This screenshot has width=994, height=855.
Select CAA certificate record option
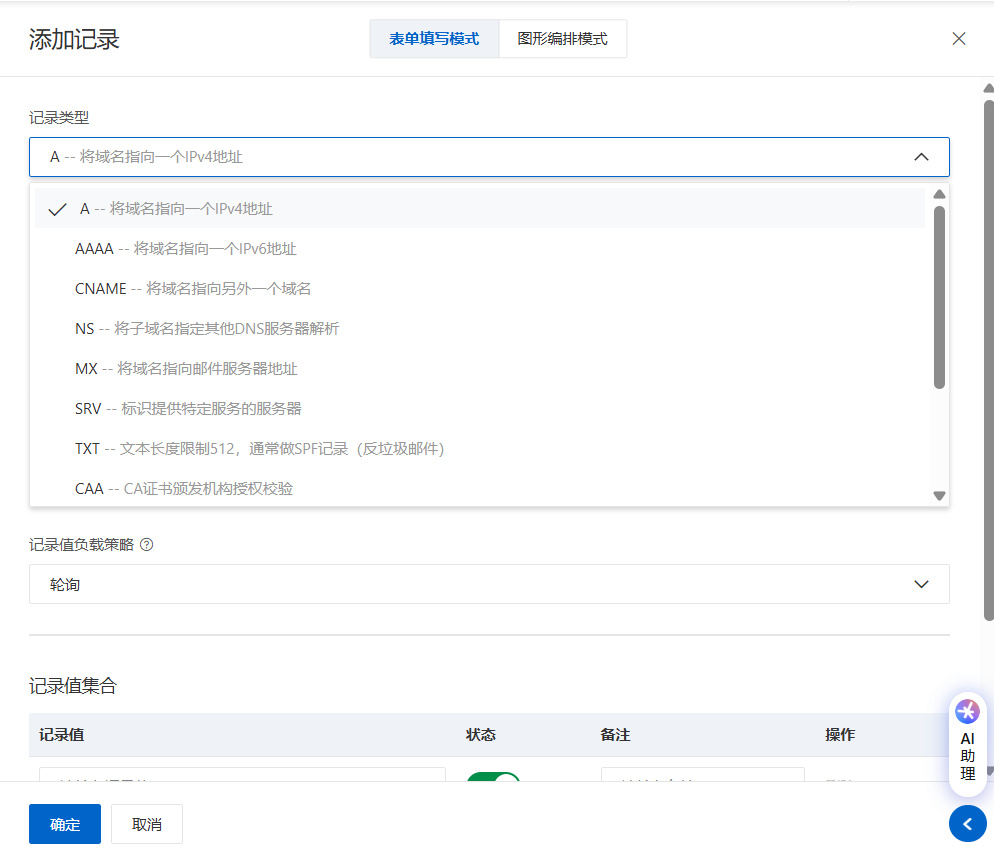[480, 488]
